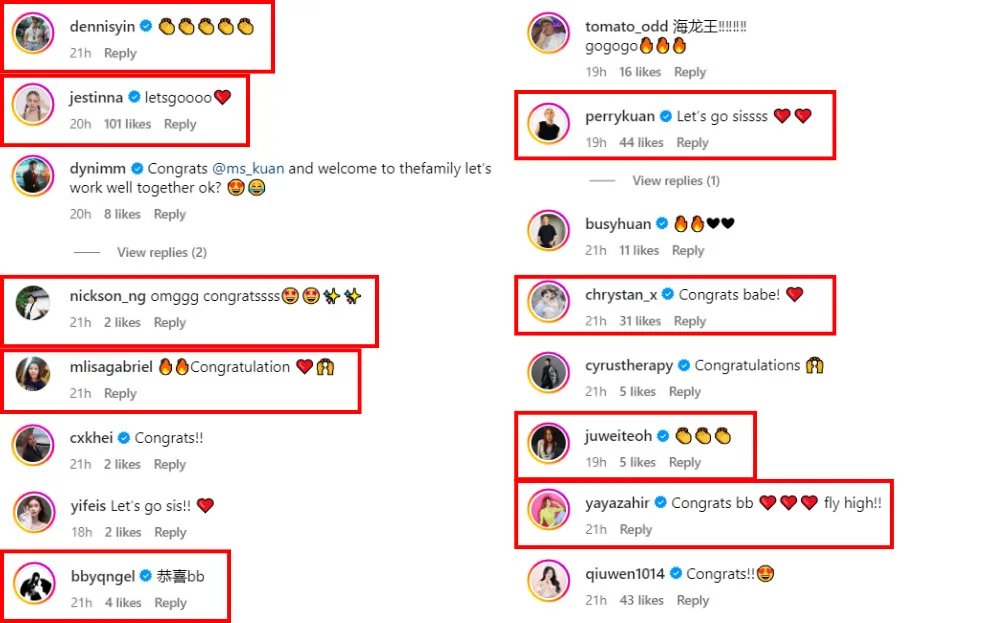Click the cyrustherapy username

[x=628, y=366]
